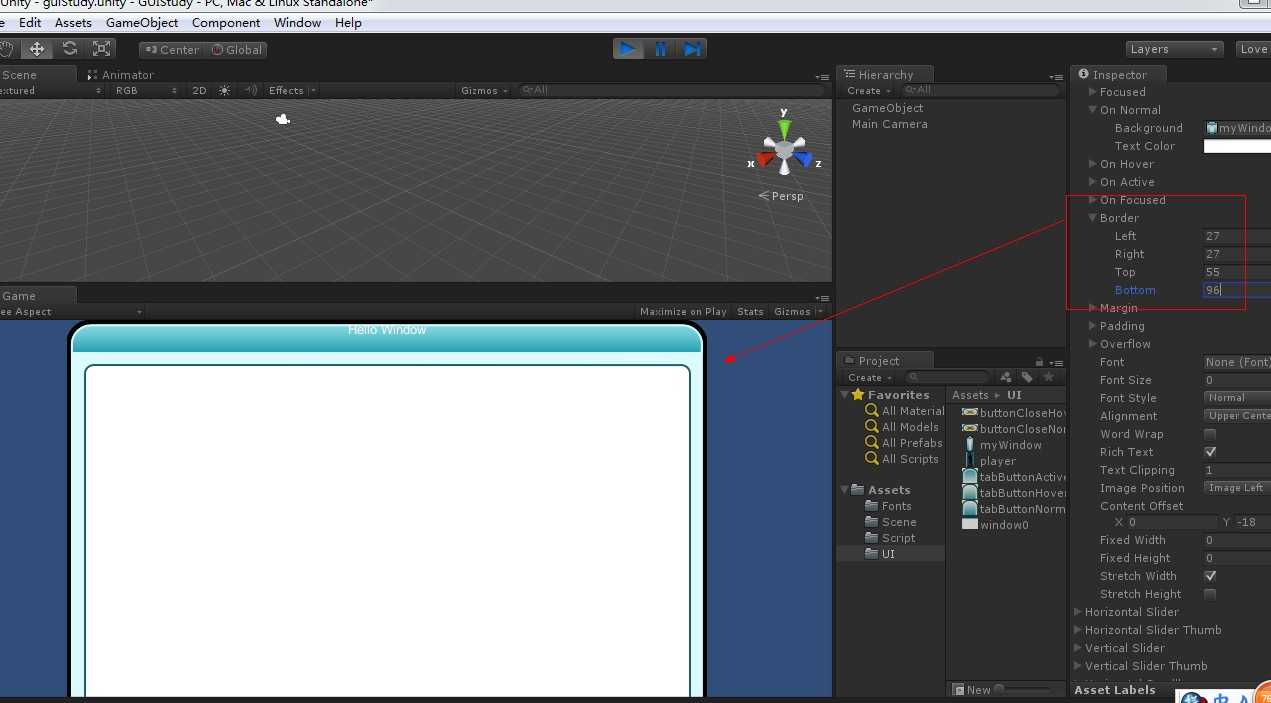Screen dimensions: 1271x703
Task: Select myWindow GUISkin asset
Action: tap(1002, 445)
